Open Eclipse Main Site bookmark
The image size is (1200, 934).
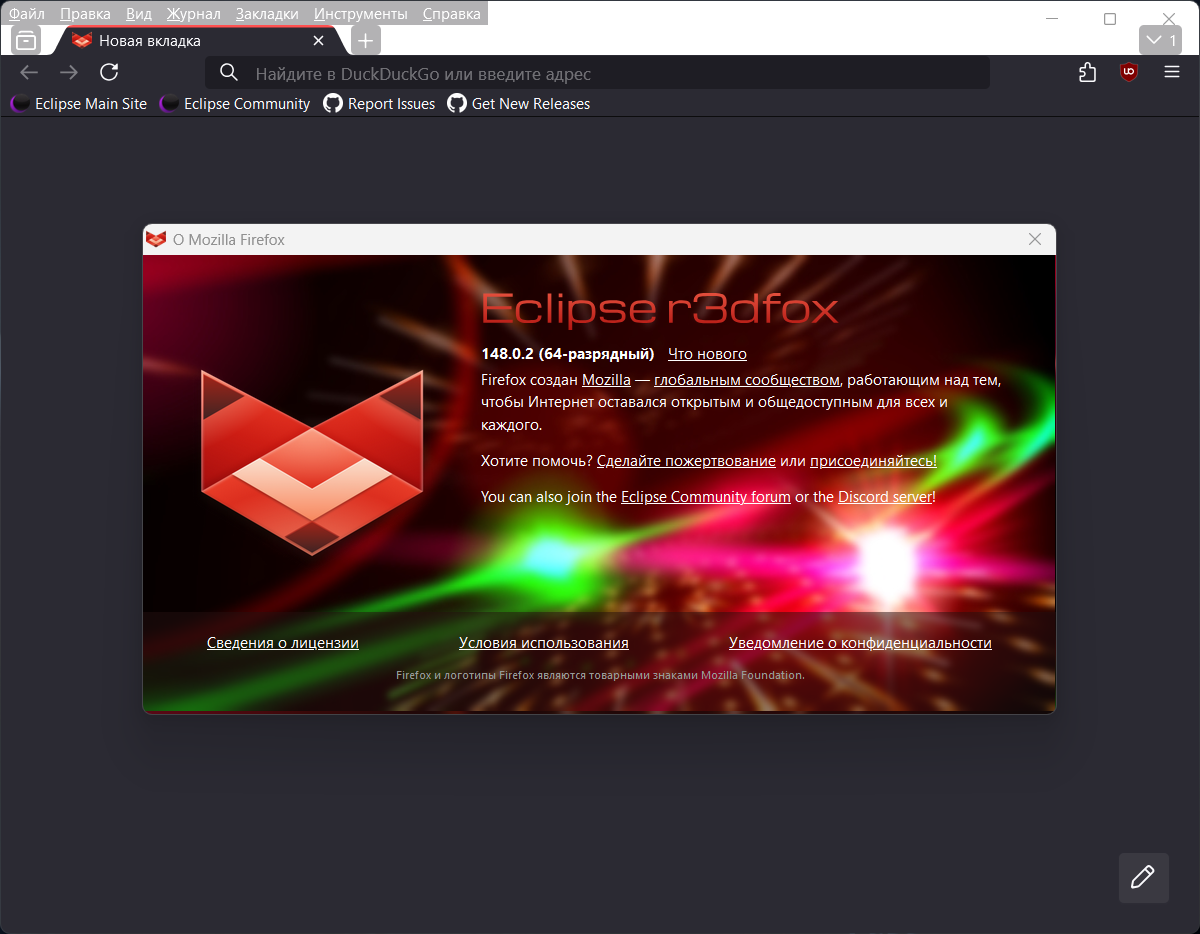(x=79, y=104)
